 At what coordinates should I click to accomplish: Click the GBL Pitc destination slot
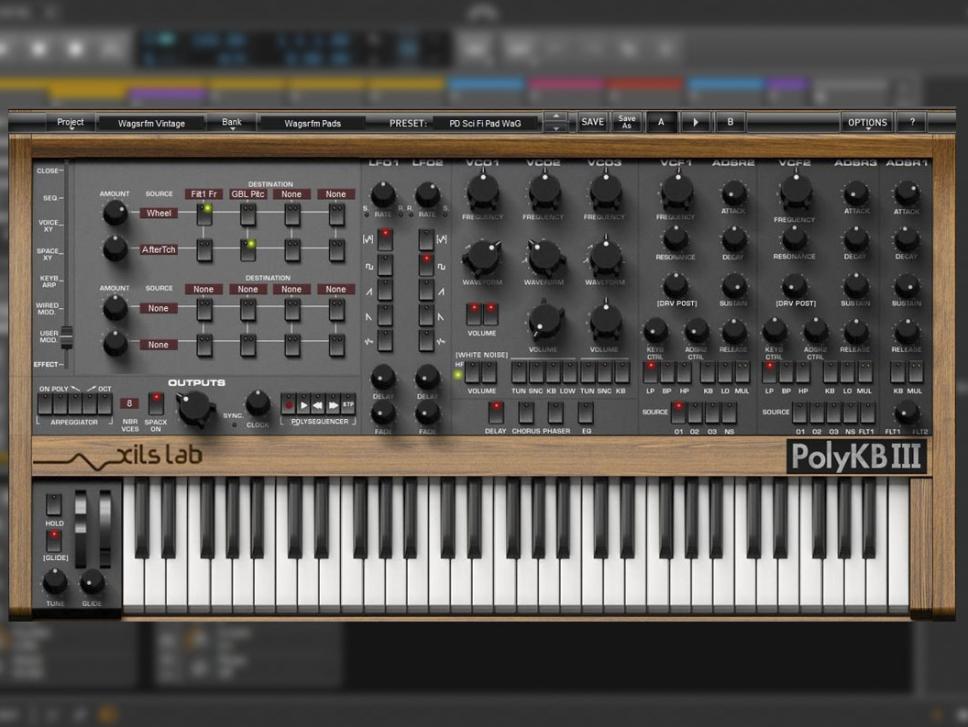pos(247,194)
